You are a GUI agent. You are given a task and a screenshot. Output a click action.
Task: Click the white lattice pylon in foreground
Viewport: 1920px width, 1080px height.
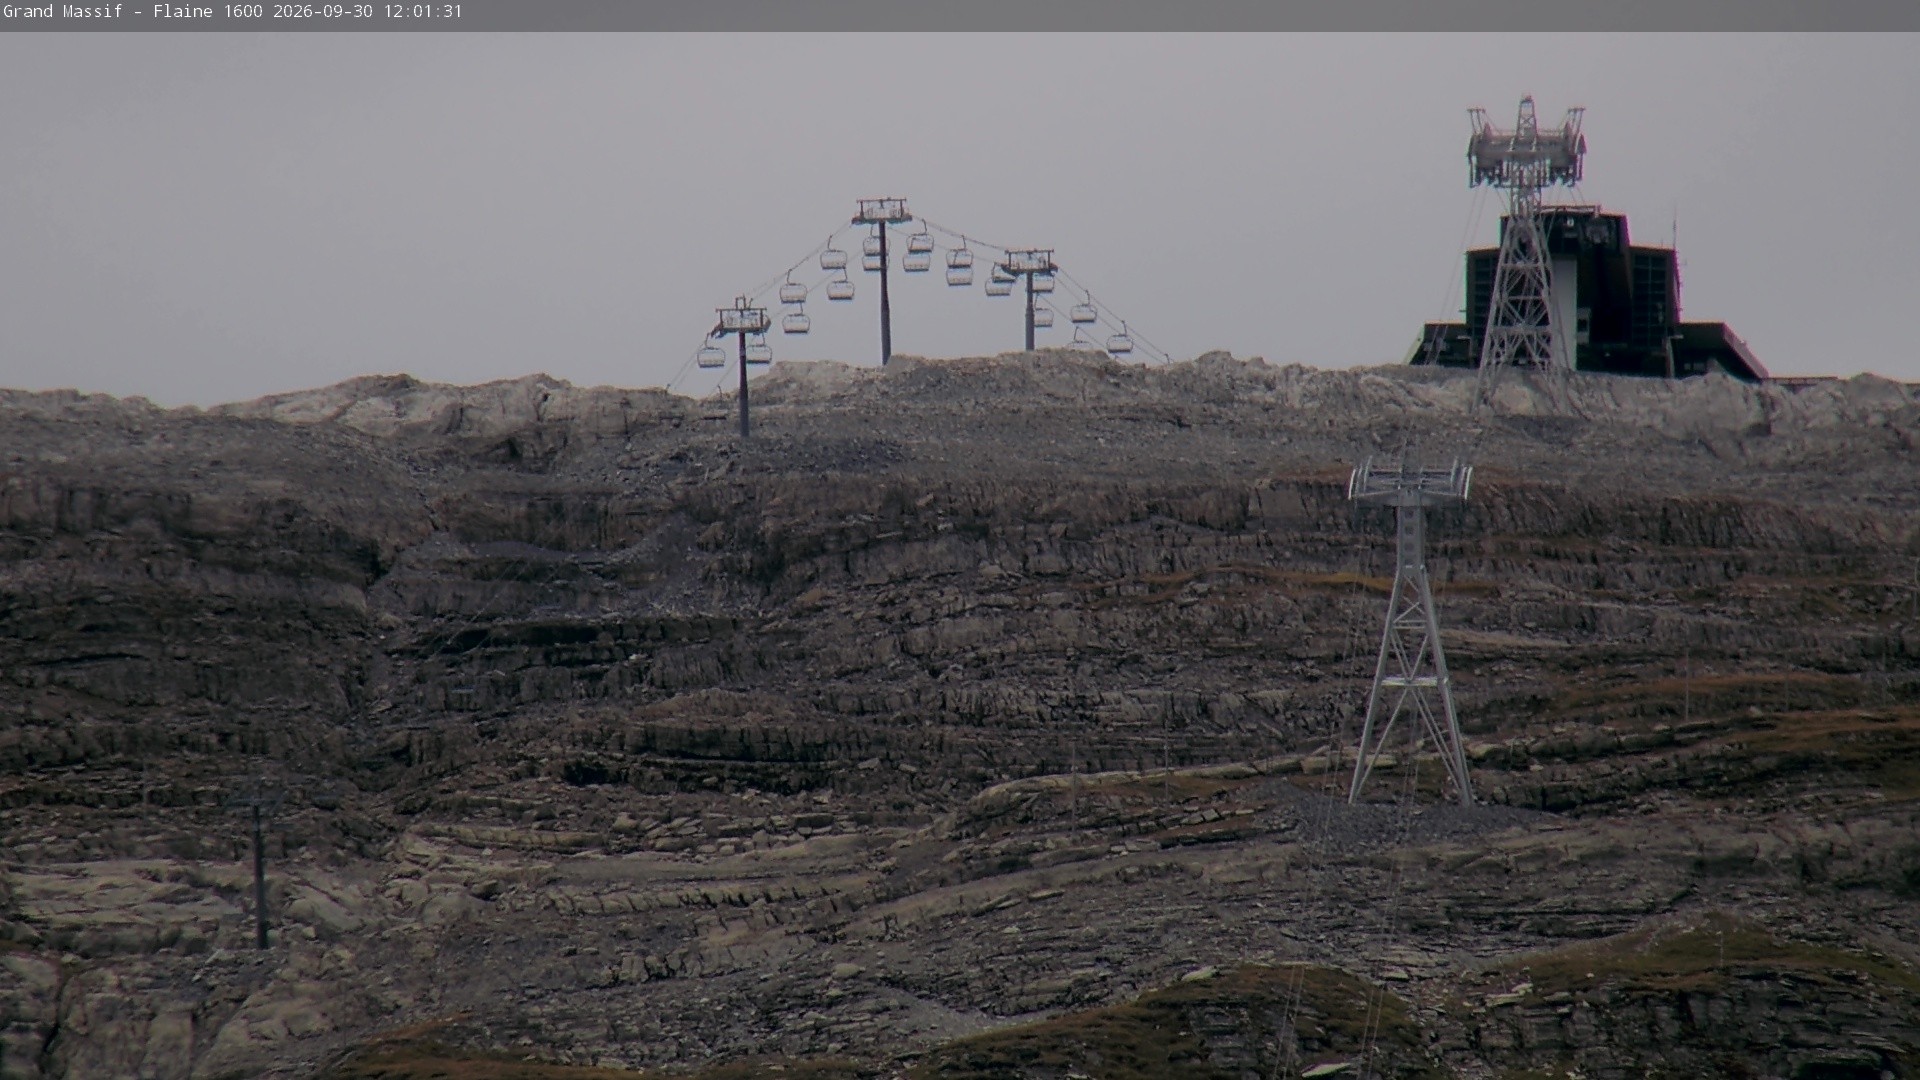[1410, 630]
